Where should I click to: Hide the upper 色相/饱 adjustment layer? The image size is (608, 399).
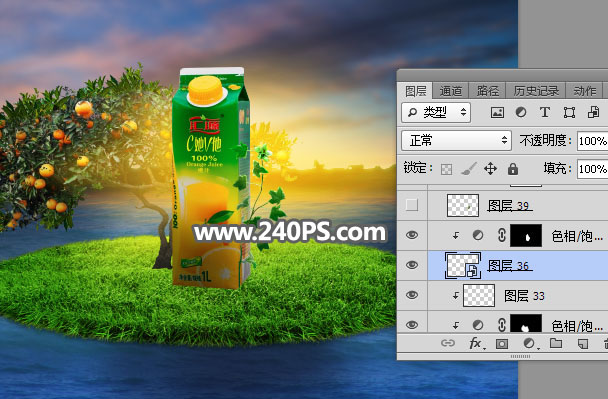pos(412,235)
